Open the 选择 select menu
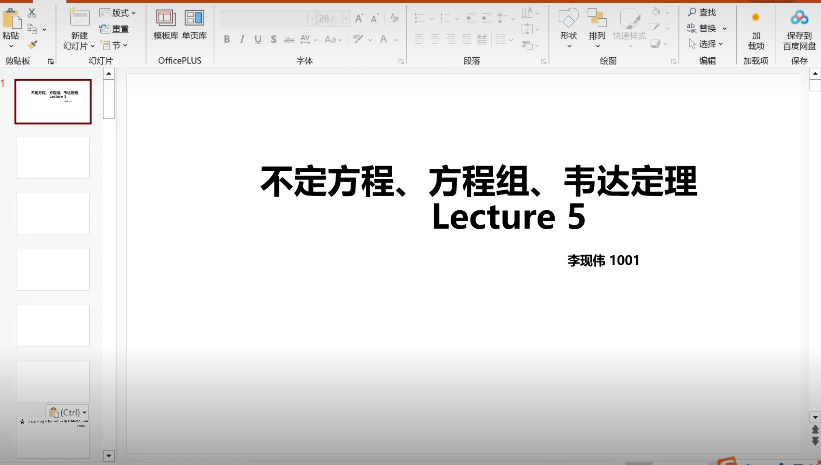This screenshot has width=821, height=465. [705, 44]
